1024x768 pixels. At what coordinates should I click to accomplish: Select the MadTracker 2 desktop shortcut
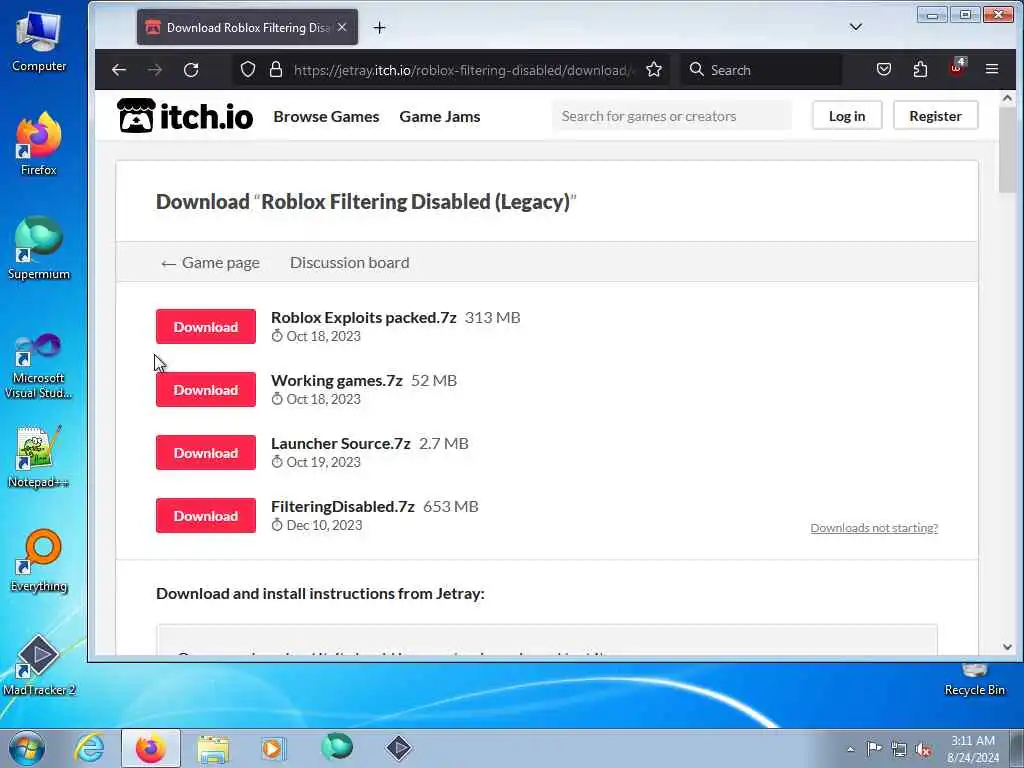coord(39,665)
